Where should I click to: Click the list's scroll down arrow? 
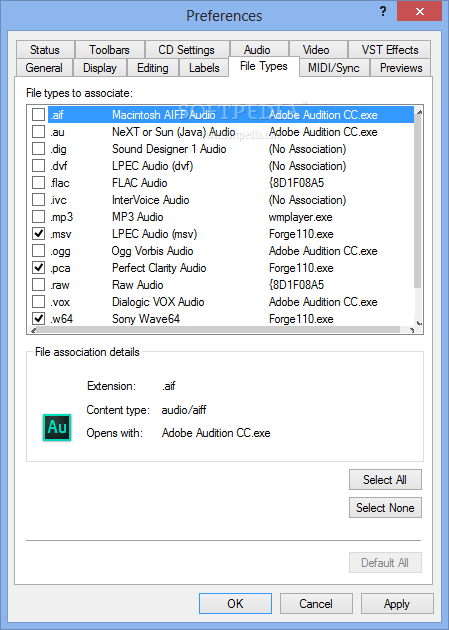coord(419,322)
